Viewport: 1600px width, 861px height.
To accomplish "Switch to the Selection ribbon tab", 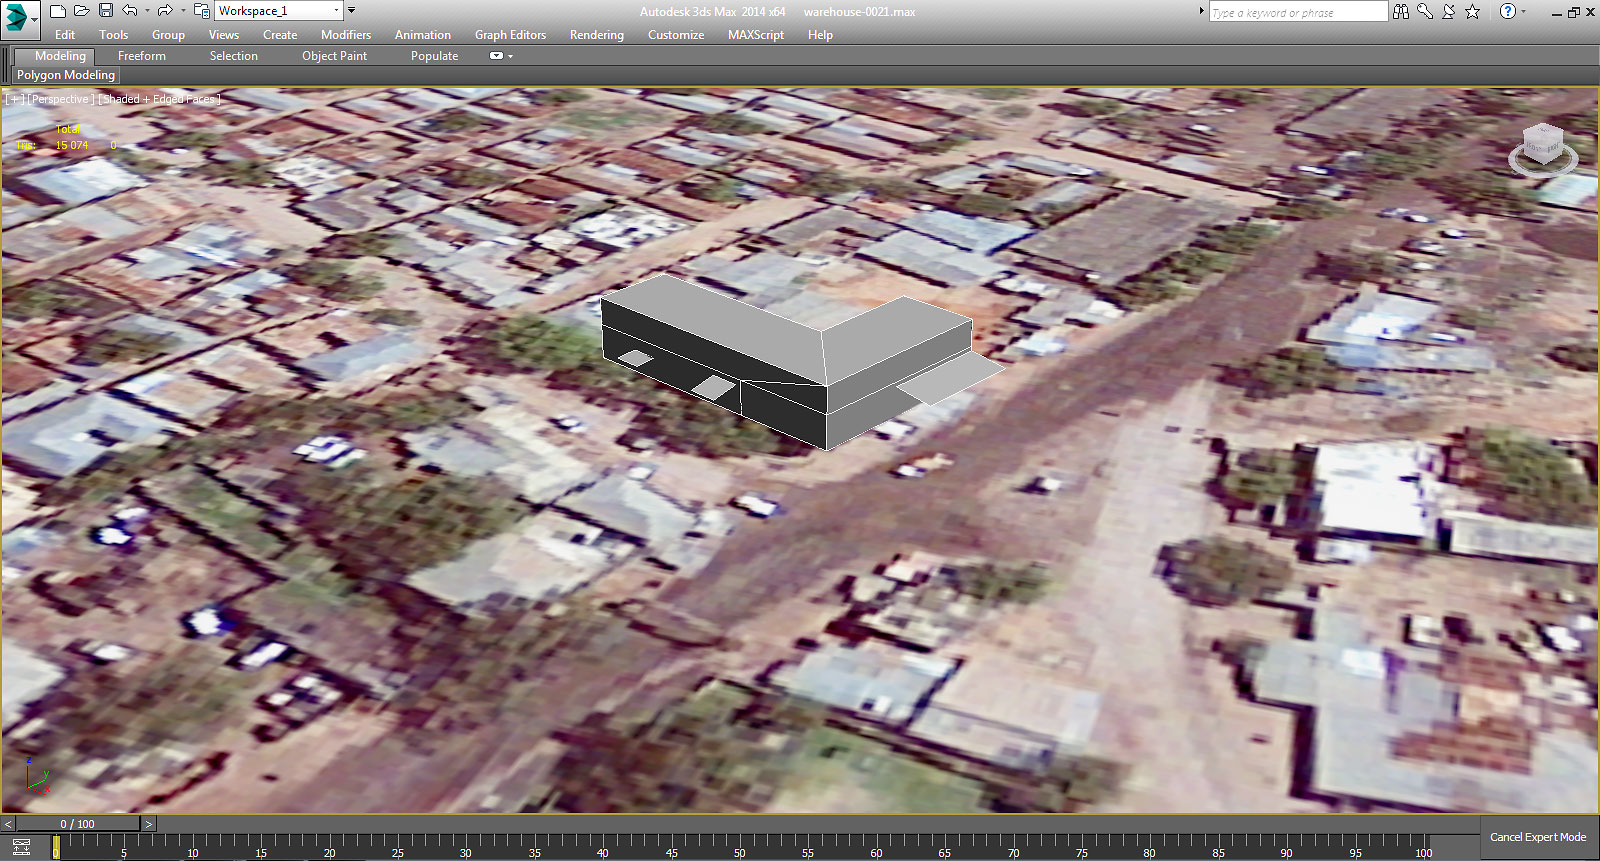I will (x=234, y=56).
